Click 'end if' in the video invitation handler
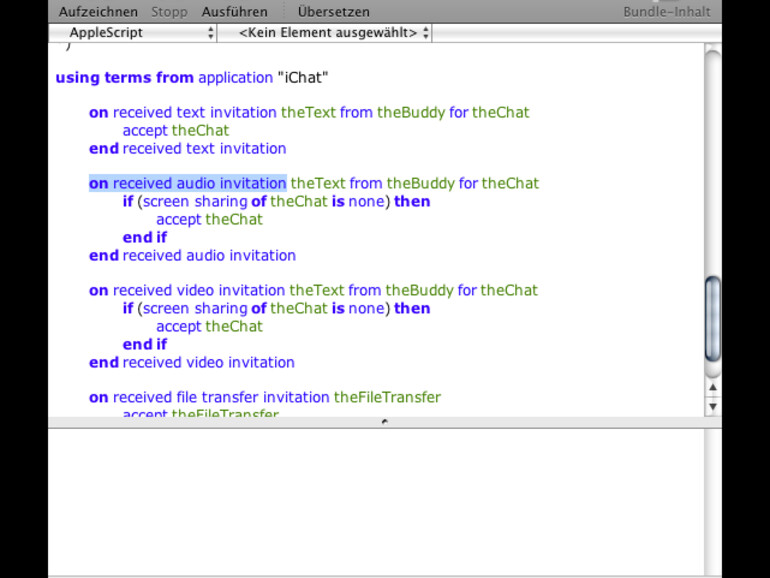770x578 pixels. click(145, 344)
